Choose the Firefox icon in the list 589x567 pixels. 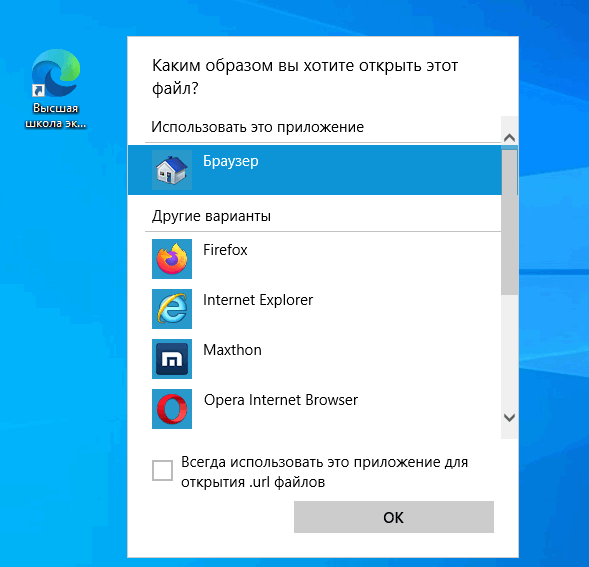pyautogui.click(x=172, y=259)
